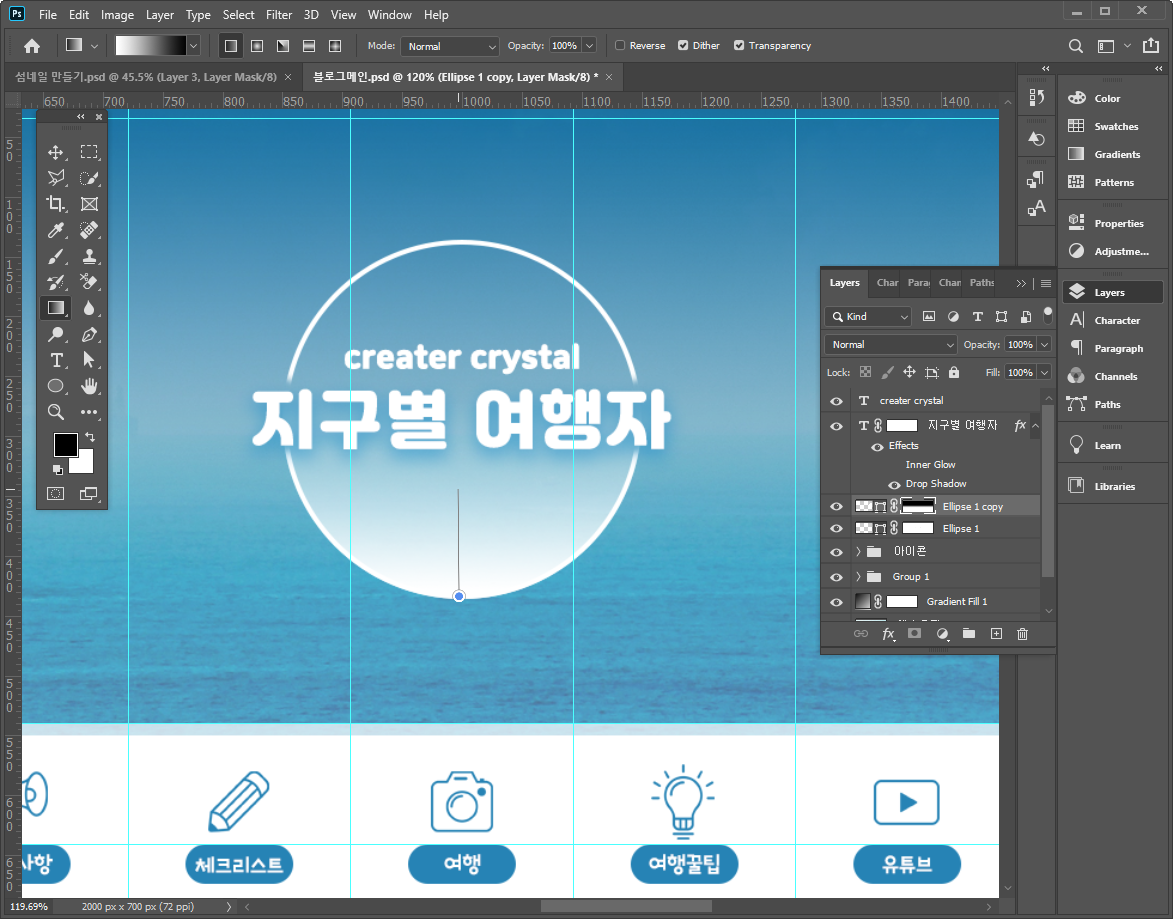
Task: Open the Learn panel
Action: pos(1112,445)
